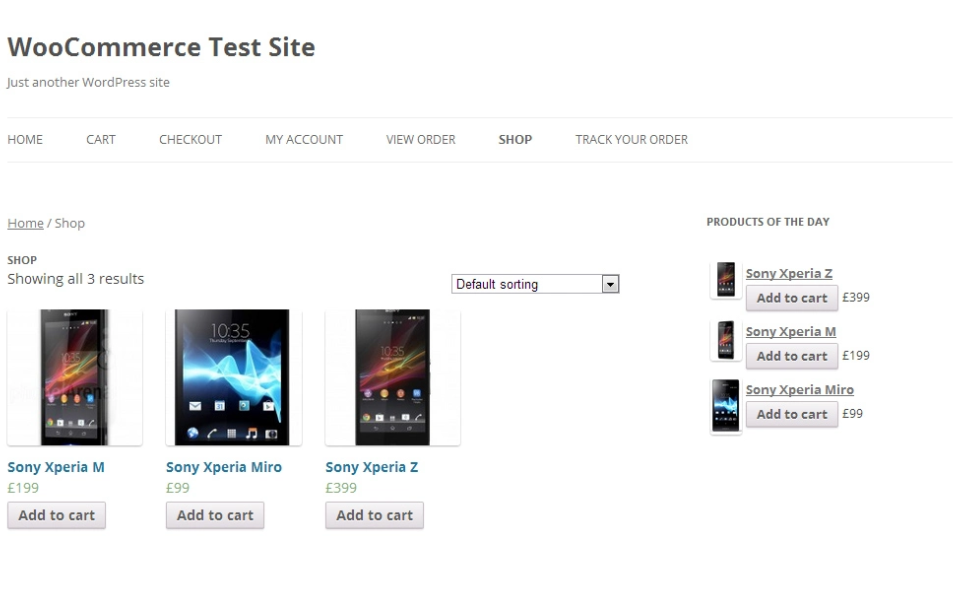Image resolution: width=960 pixels, height=608 pixels.
Task: Open the VIEW ORDER page
Action: tap(420, 139)
